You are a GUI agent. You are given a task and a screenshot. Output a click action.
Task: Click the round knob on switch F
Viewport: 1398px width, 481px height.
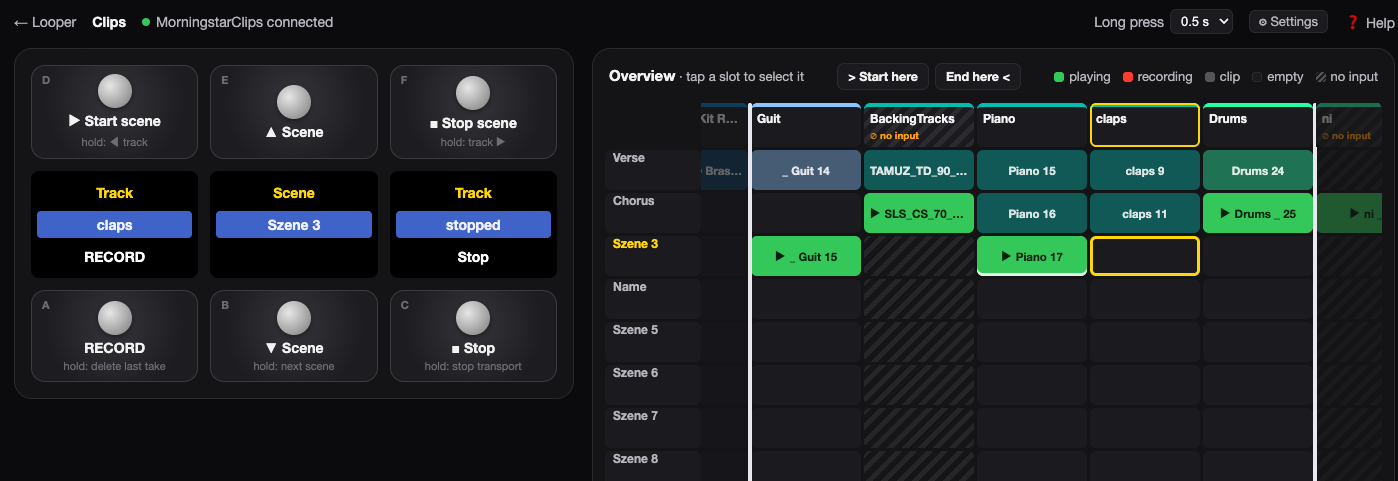point(473,93)
